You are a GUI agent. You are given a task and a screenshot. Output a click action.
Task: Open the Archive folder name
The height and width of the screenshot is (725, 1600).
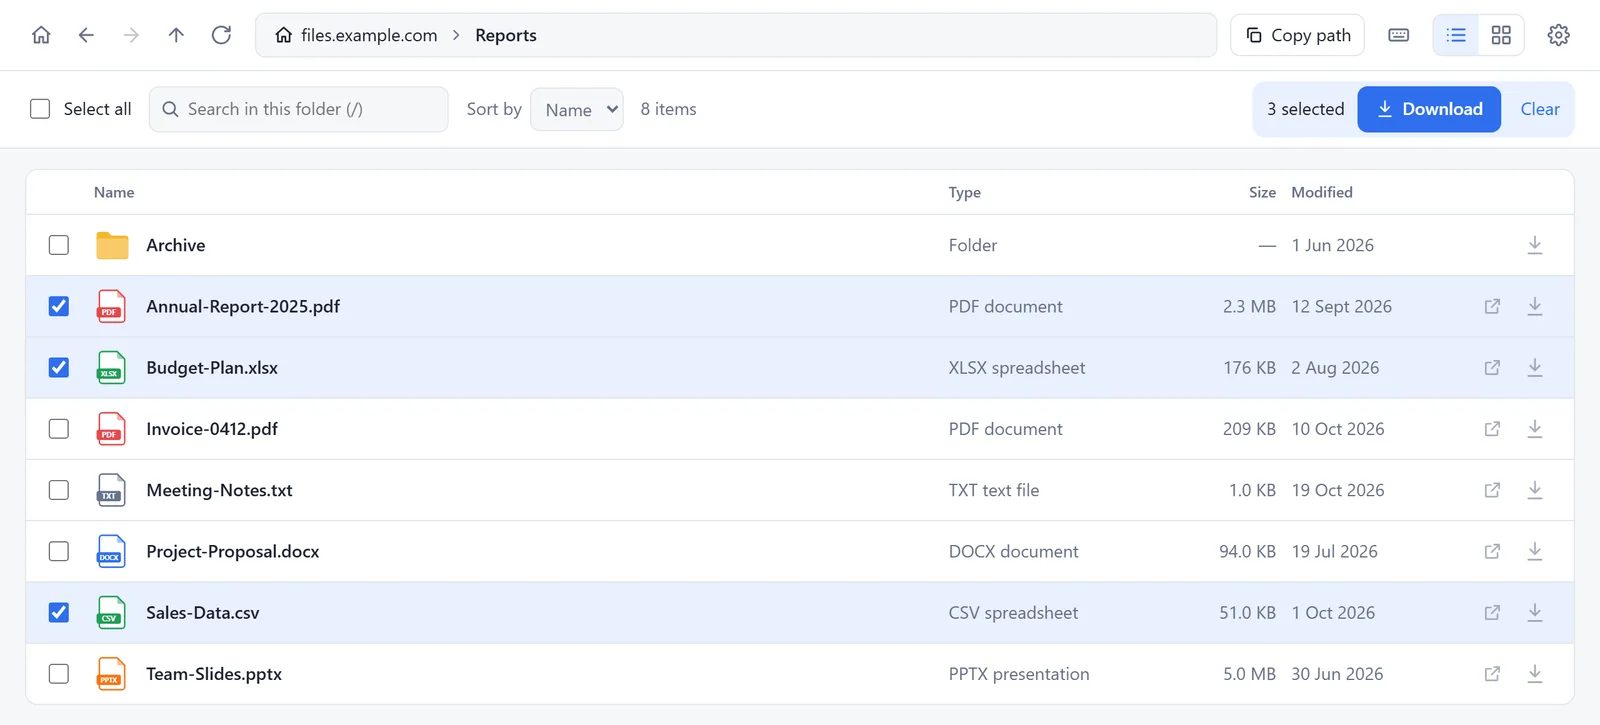point(176,245)
